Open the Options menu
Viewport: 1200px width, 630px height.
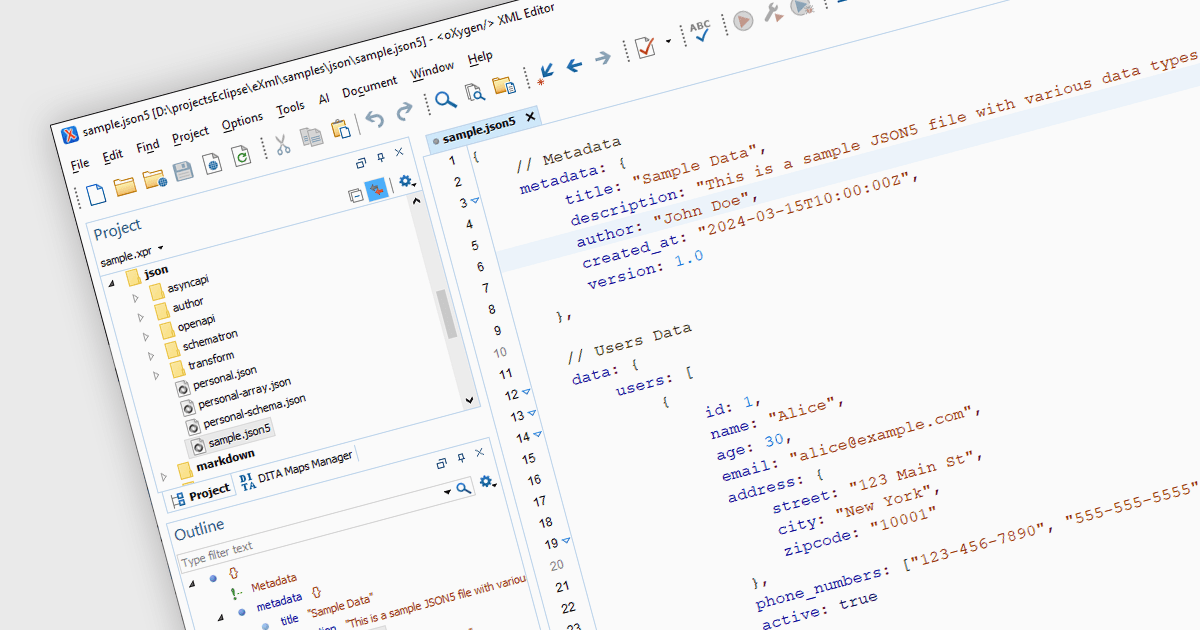[243, 121]
